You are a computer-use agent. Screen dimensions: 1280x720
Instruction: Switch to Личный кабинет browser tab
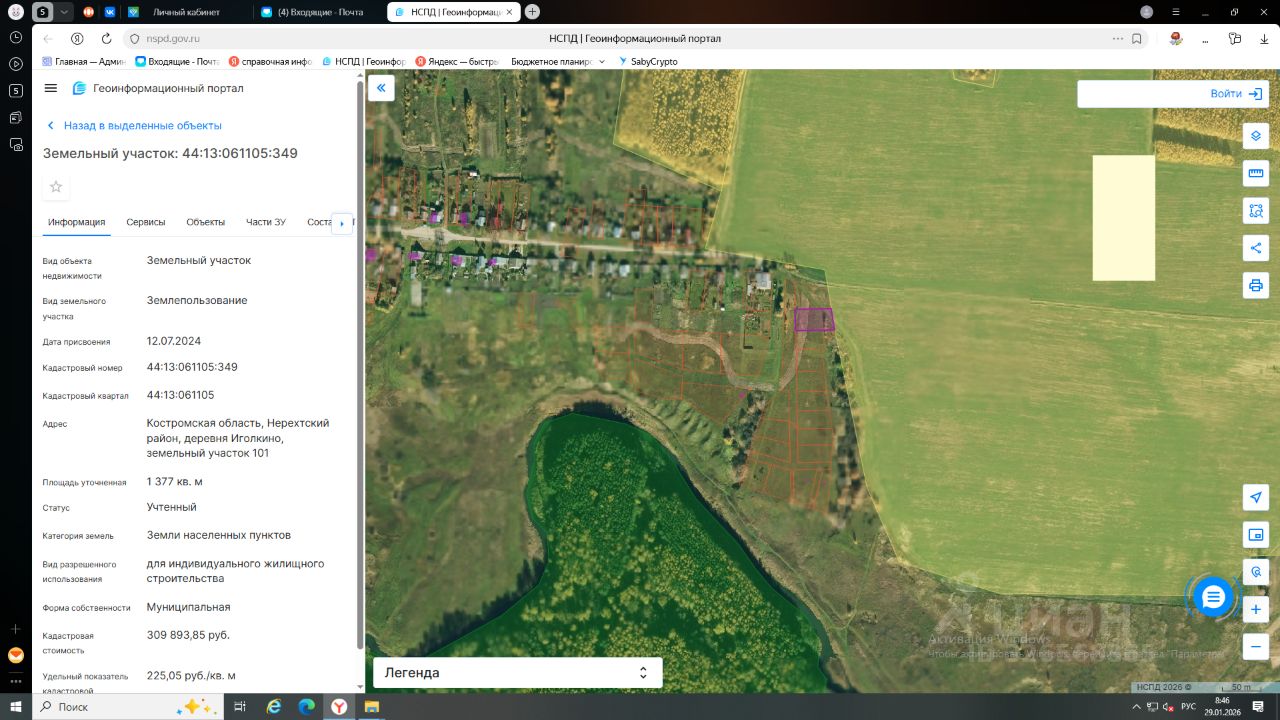point(186,12)
